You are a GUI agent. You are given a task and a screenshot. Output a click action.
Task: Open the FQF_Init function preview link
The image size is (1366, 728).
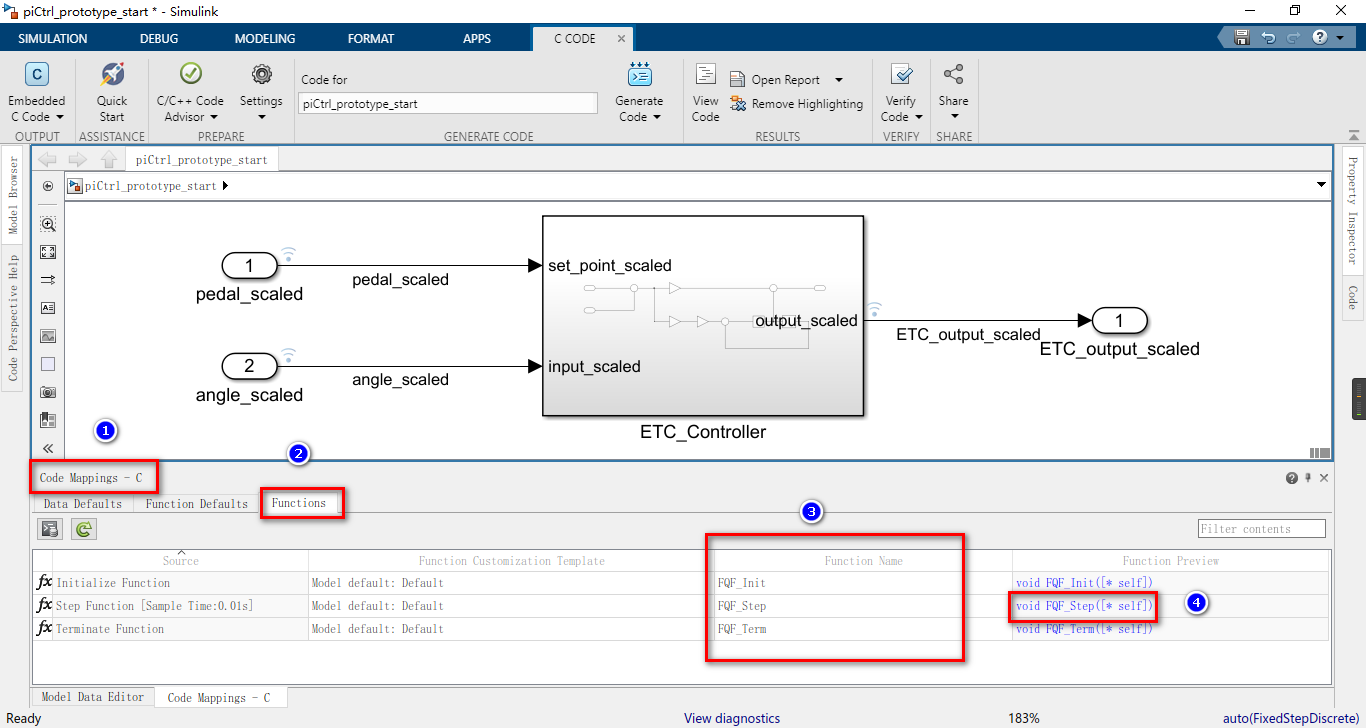pos(1085,583)
